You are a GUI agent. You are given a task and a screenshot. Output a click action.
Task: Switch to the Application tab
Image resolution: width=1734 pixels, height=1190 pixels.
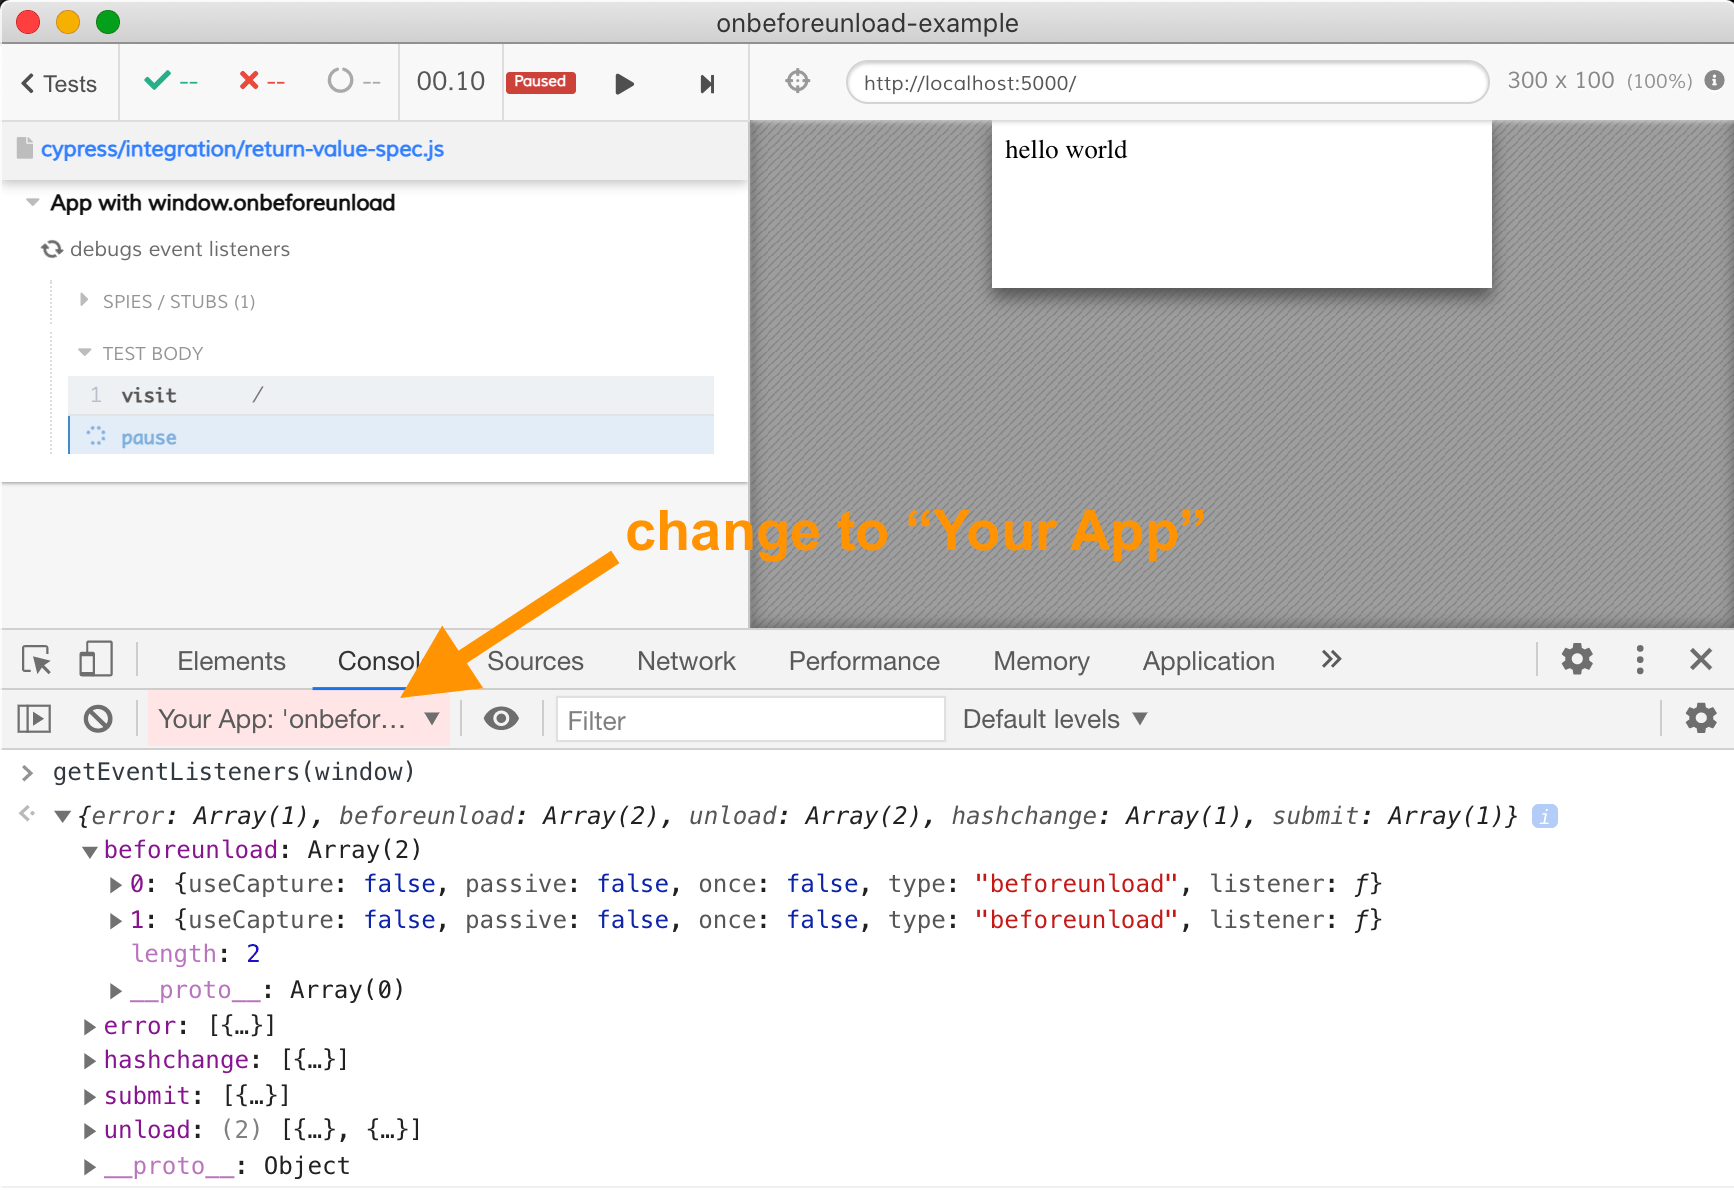[1208, 661]
